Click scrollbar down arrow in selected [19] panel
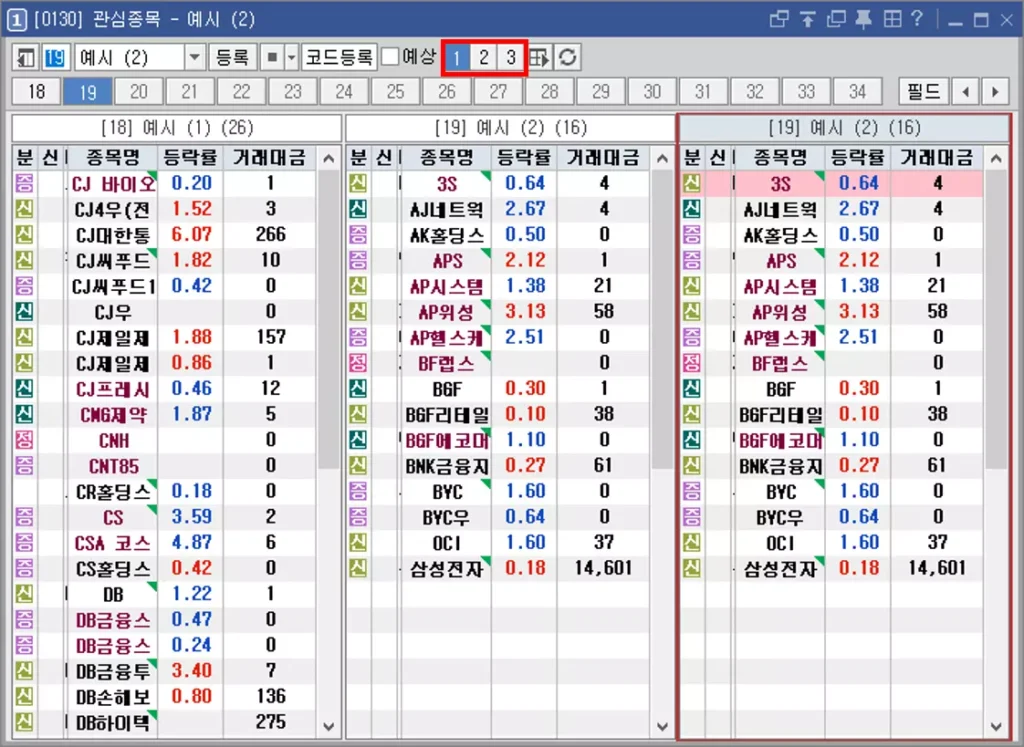The width and height of the screenshot is (1024, 747). point(996,727)
